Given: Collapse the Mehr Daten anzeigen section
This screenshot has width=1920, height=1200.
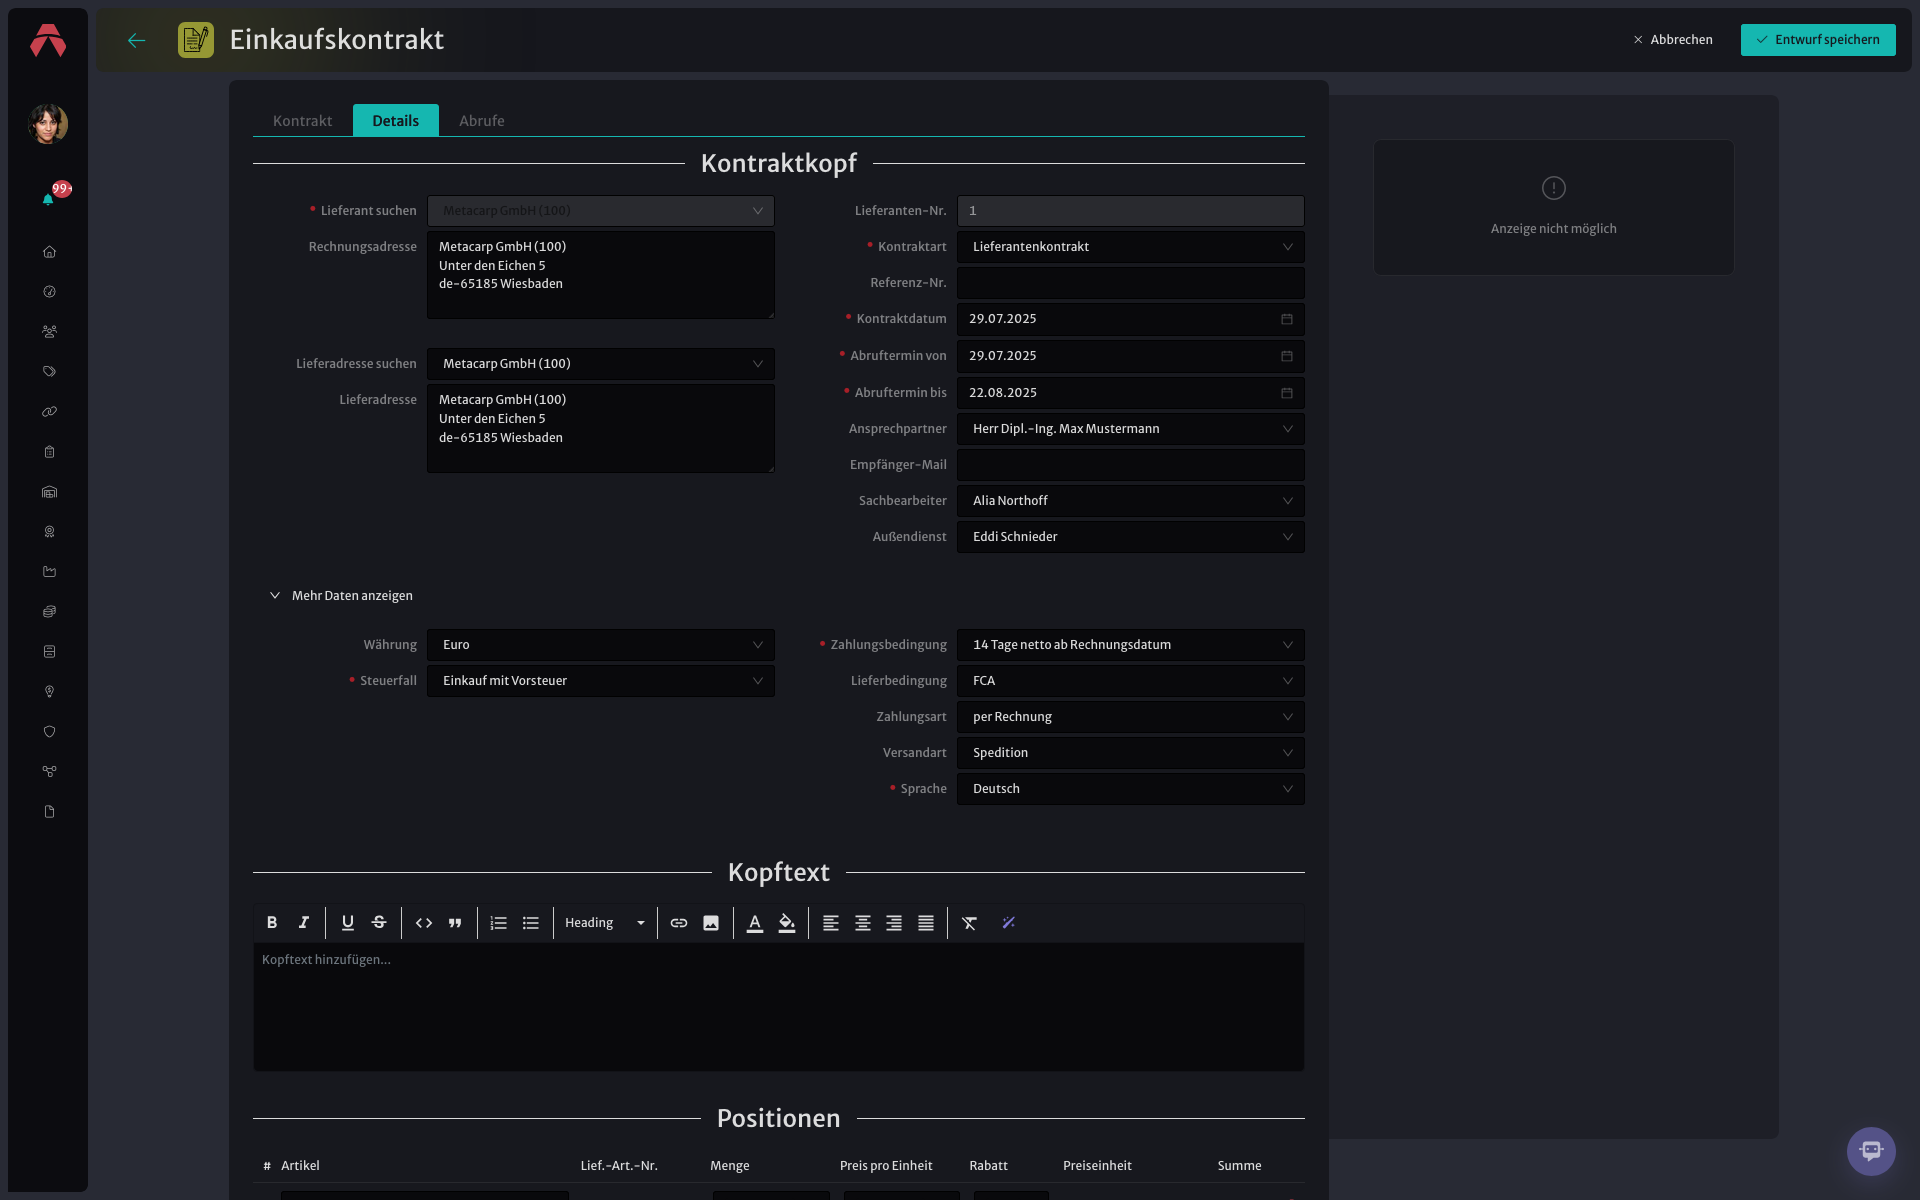Looking at the screenshot, I should coord(341,595).
